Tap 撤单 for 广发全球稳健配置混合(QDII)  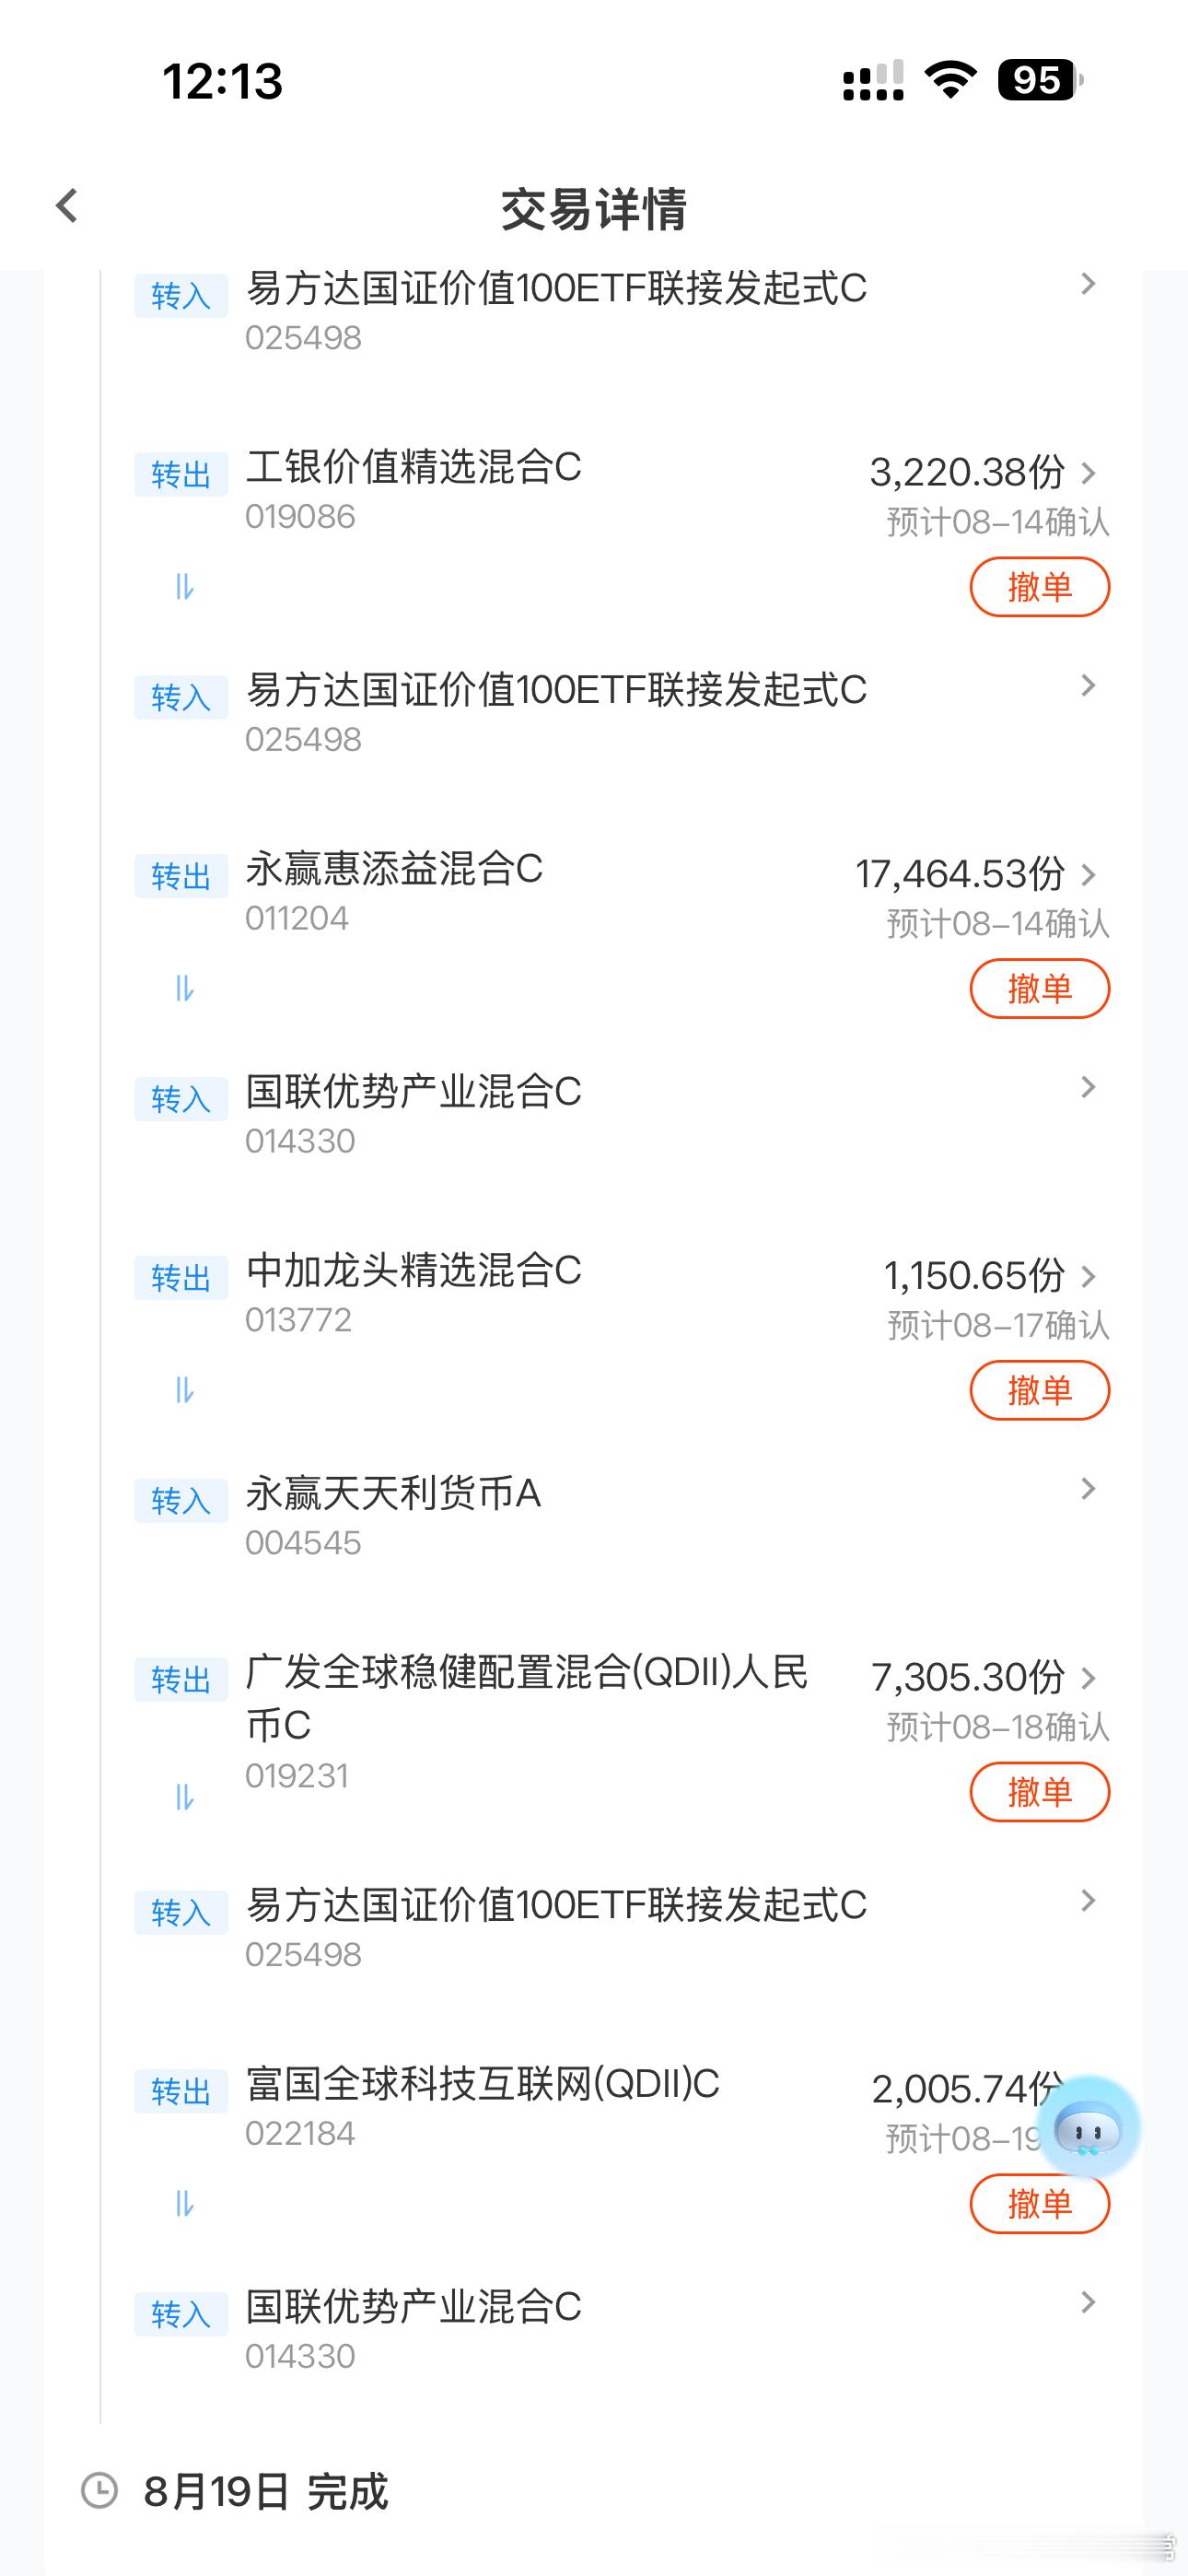pyautogui.click(x=1040, y=1792)
